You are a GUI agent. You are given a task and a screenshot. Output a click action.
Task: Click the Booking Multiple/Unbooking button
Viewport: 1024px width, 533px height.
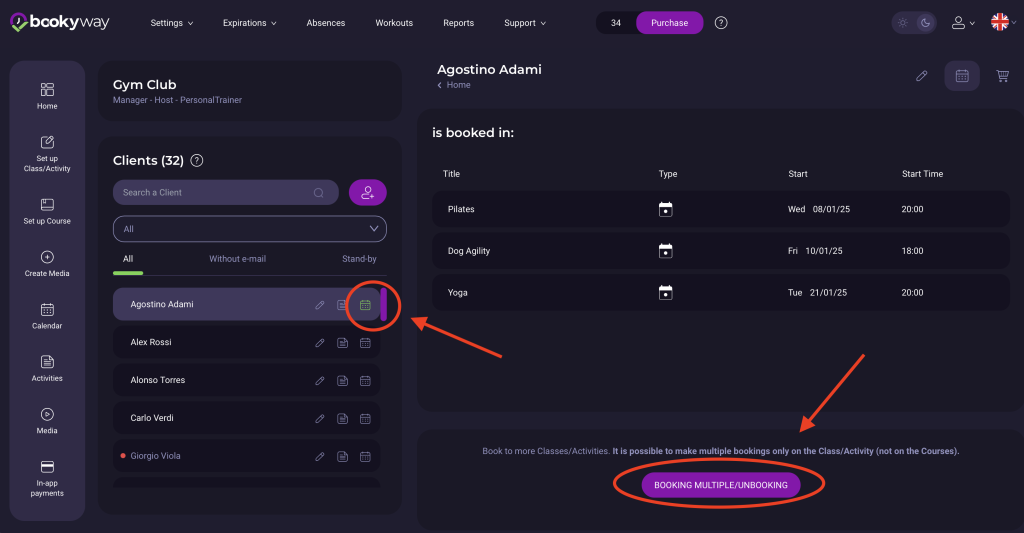tap(720, 485)
